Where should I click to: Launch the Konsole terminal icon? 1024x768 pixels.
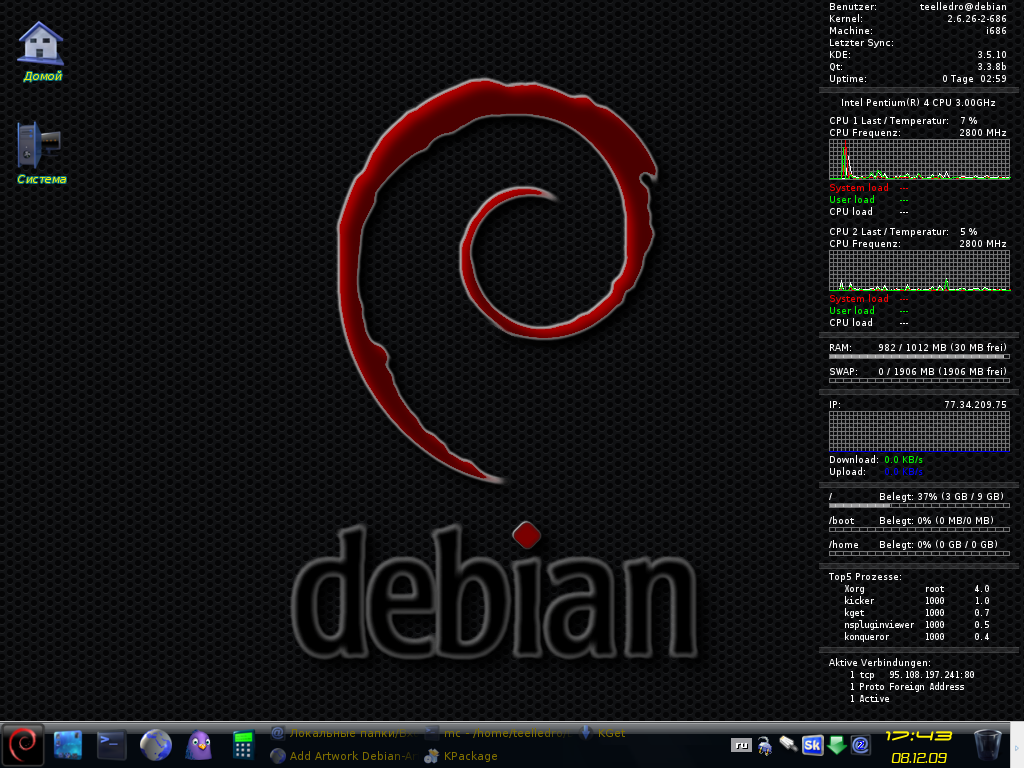click(x=112, y=744)
